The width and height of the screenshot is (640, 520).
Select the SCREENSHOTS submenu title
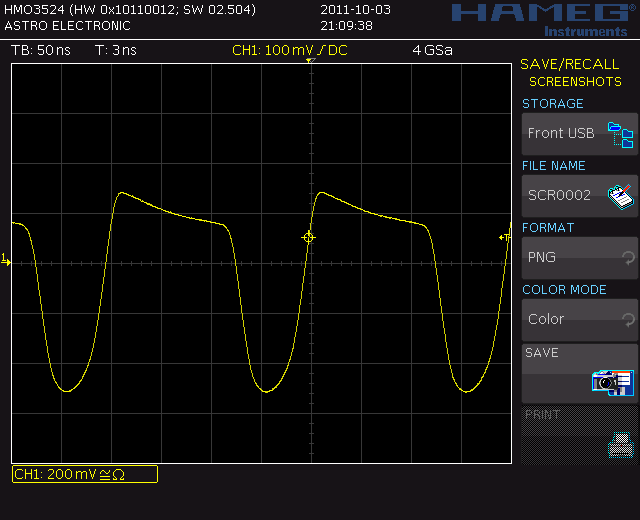click(x=575, y=82)
